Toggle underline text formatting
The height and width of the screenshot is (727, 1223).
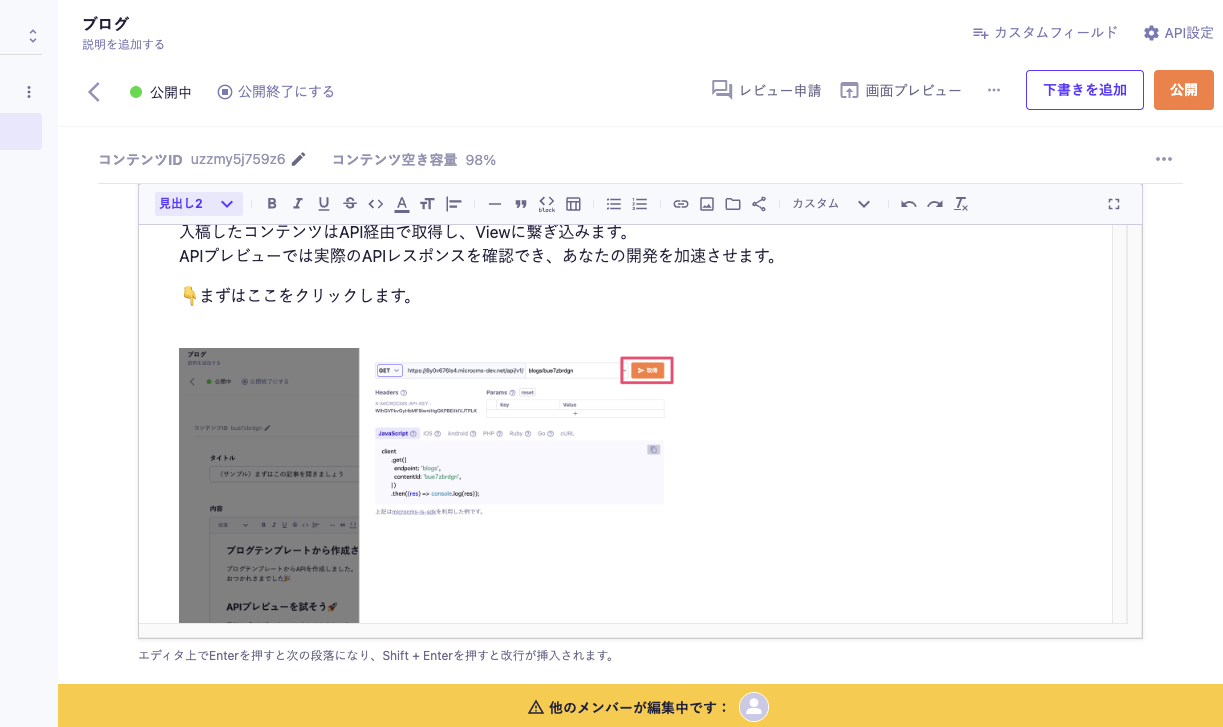[323, 204]
